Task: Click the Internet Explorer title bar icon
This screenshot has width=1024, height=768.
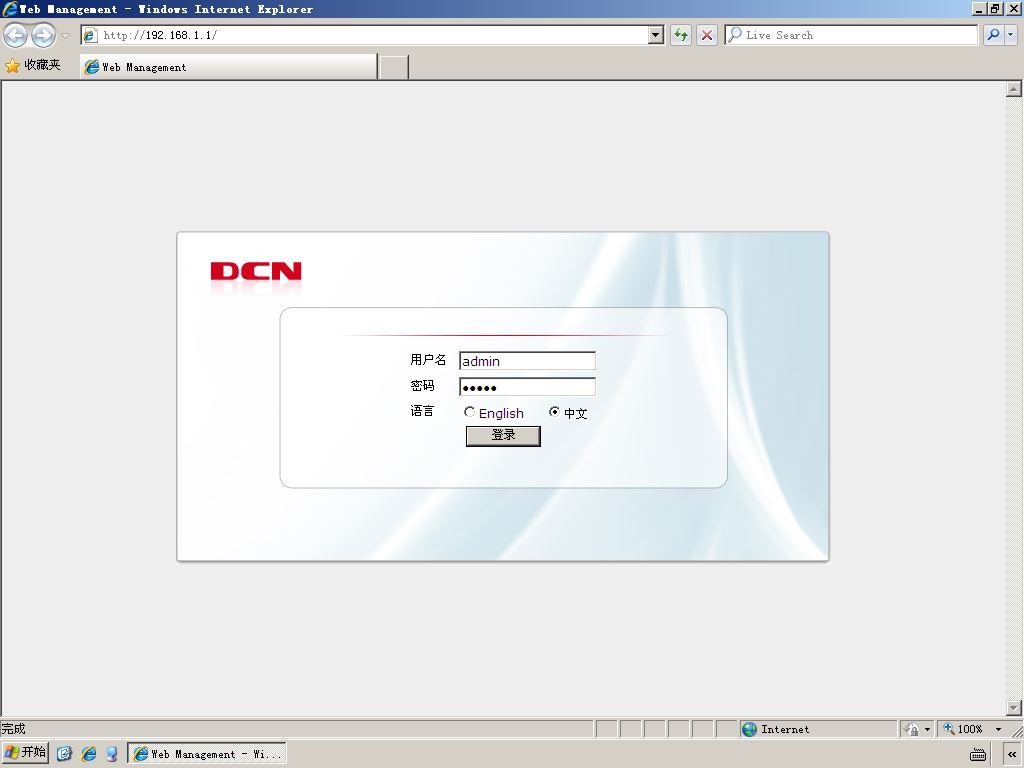Action: point(10,8)
